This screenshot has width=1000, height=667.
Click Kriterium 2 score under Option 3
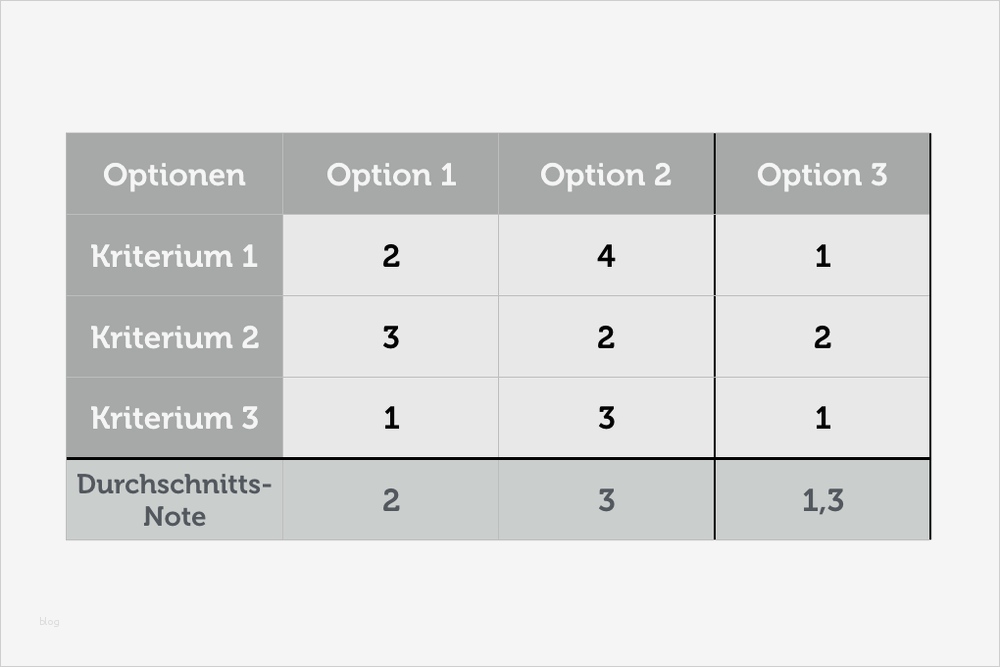tap(822, 337)
